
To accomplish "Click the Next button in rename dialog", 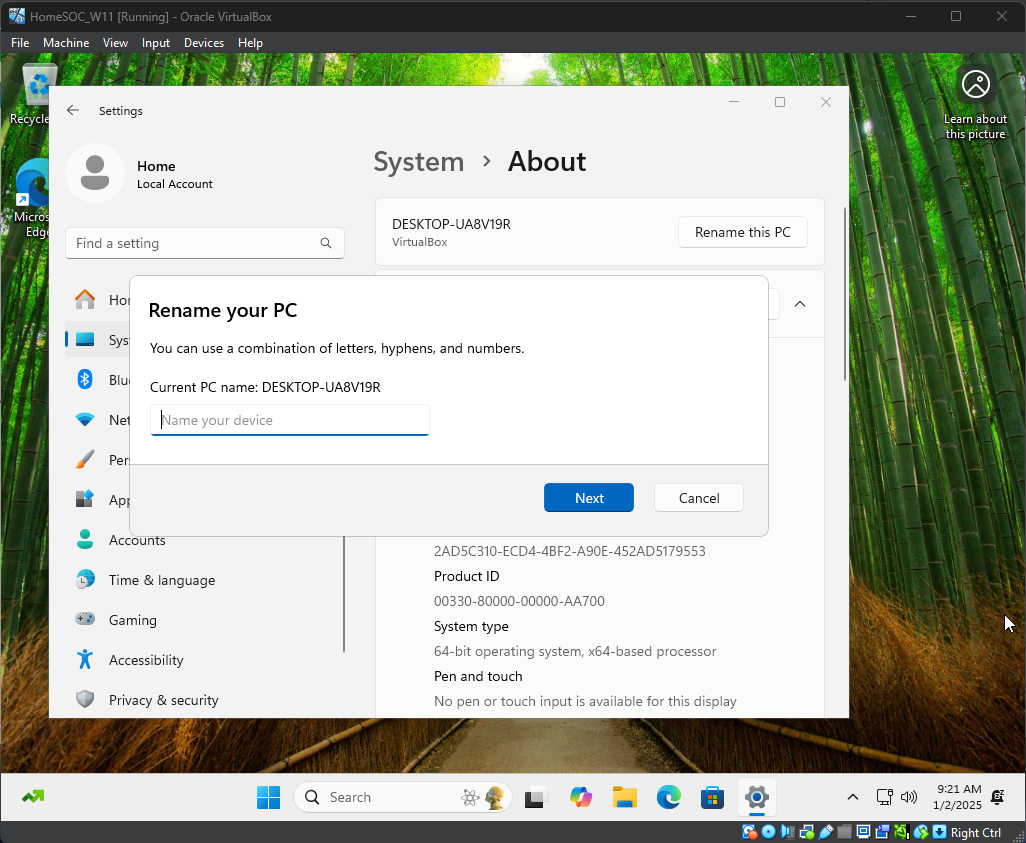I will [588, 498].
